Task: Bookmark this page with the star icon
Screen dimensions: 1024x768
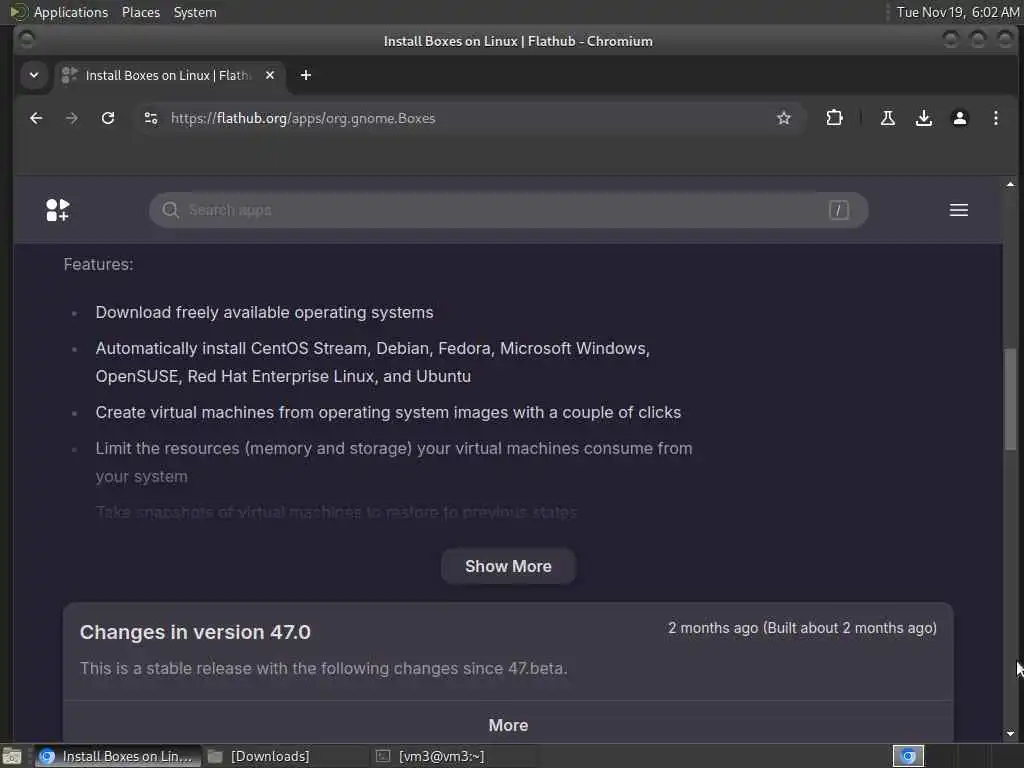Action: pos(784,118)
